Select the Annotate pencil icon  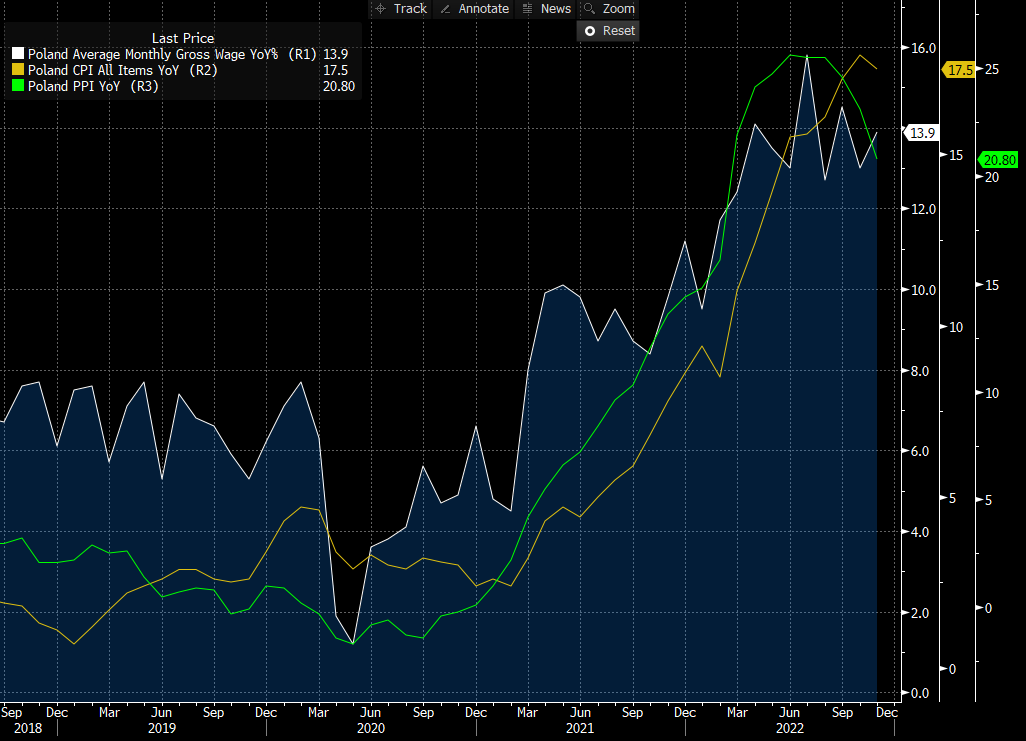pyautogui.click(x=445, y=9)
